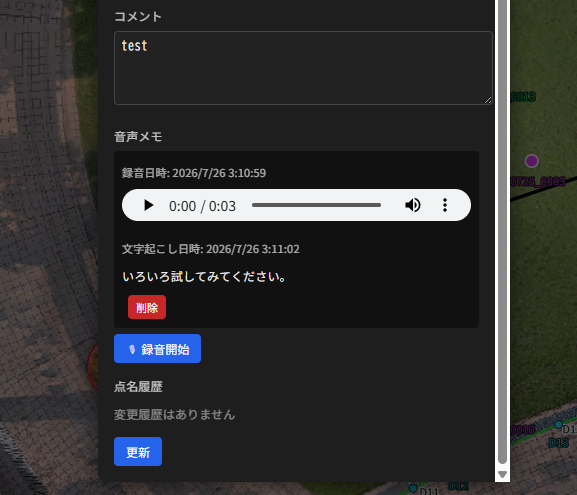Click the 音声メモ section heading
The height and width of the screenshot is (495, 577).
click(138, 137)
